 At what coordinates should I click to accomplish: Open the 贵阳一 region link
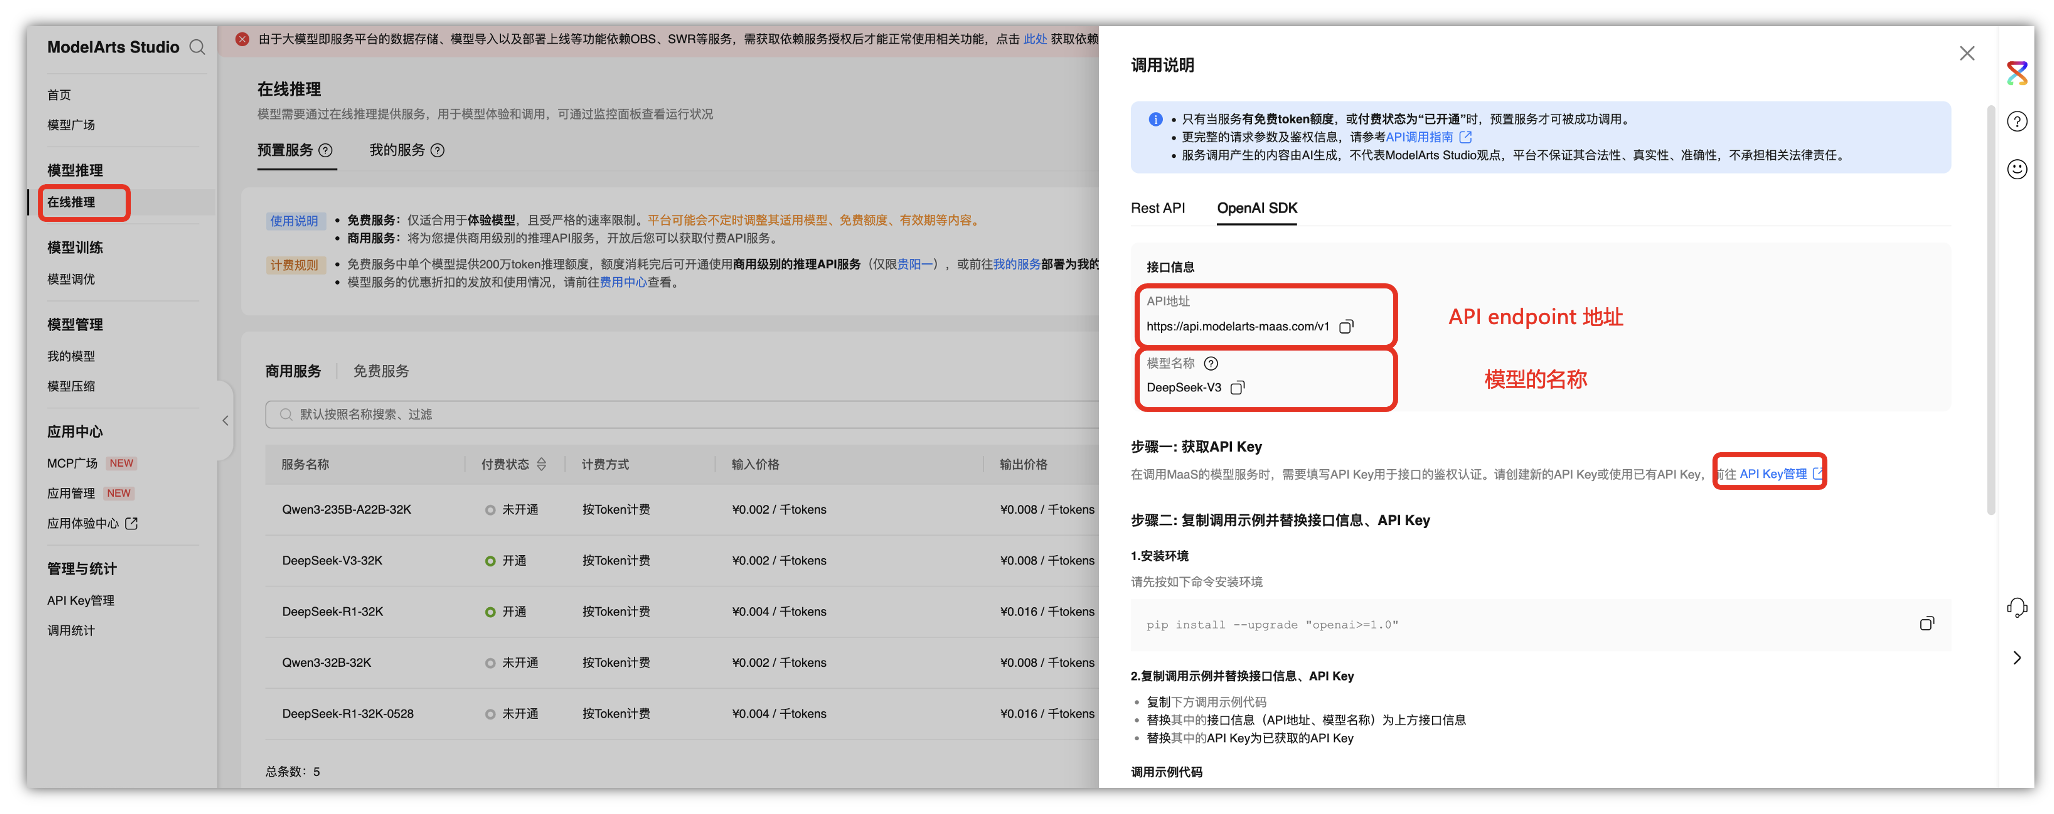[x=915, y=264]
